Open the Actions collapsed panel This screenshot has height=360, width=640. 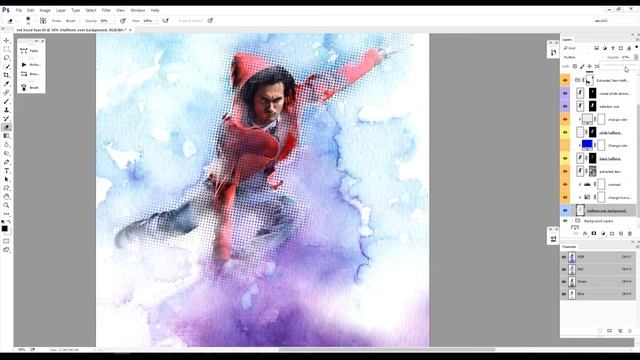(x=31, y=64)
